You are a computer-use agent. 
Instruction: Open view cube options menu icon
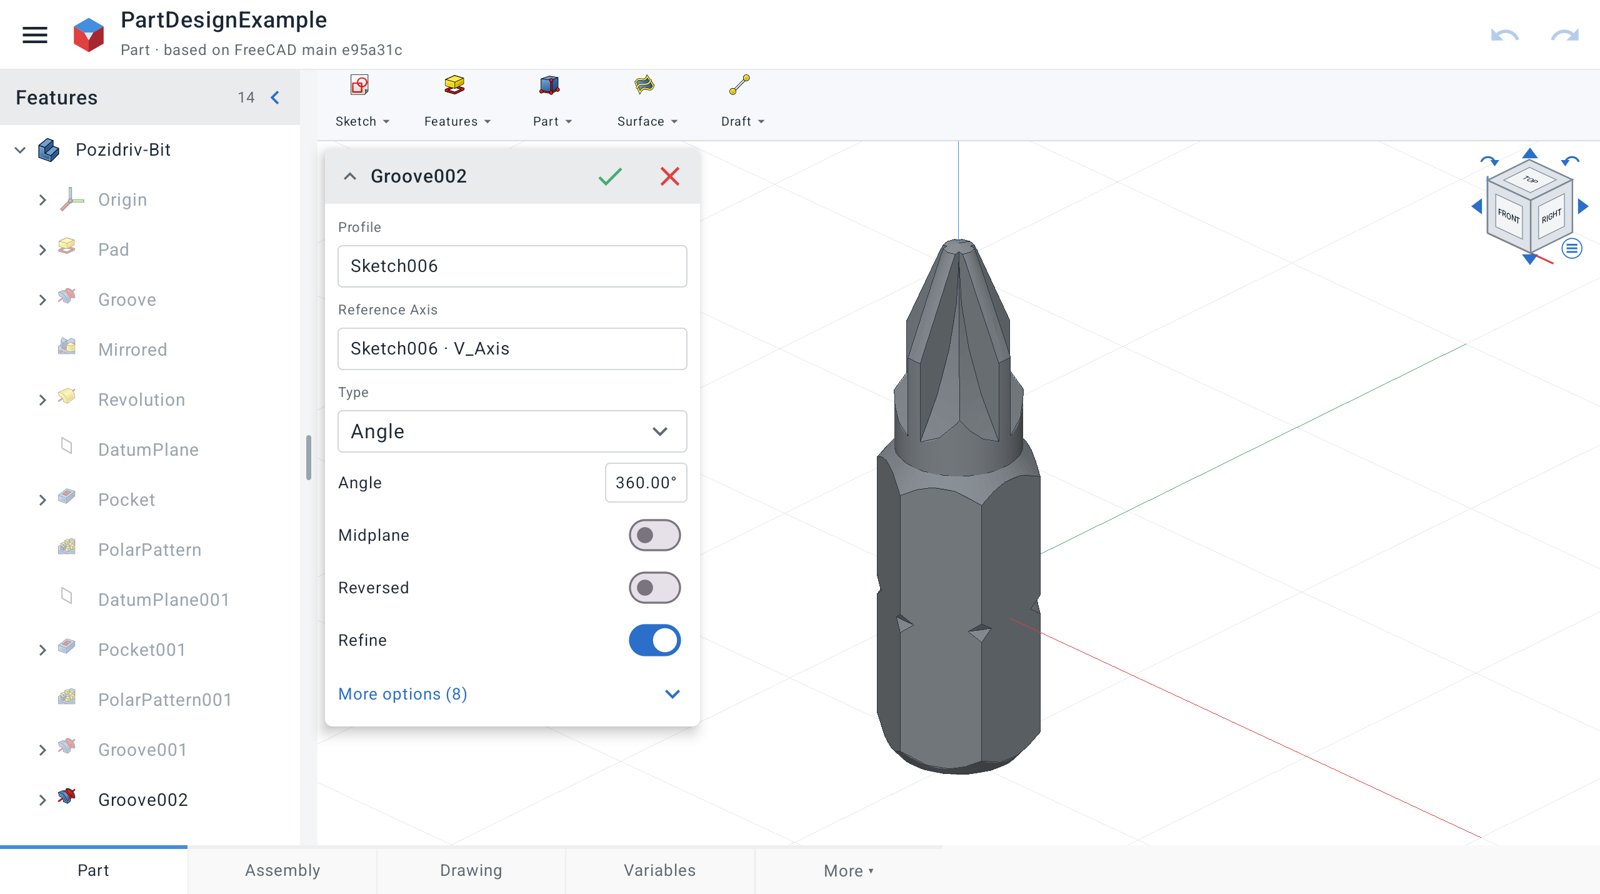tap(1572, 249)
